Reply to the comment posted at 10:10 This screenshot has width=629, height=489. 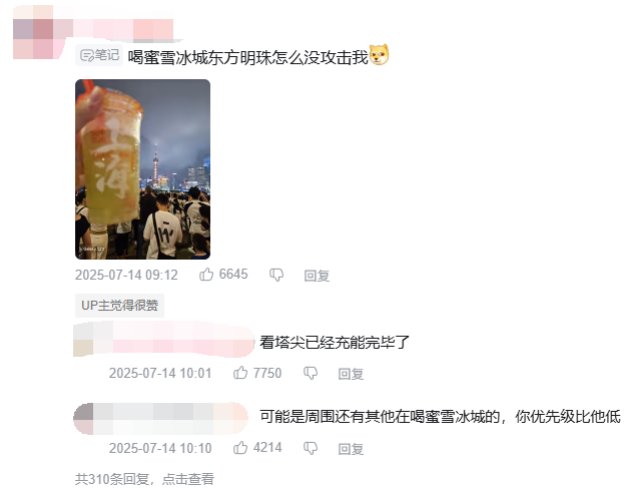point(351,448)
